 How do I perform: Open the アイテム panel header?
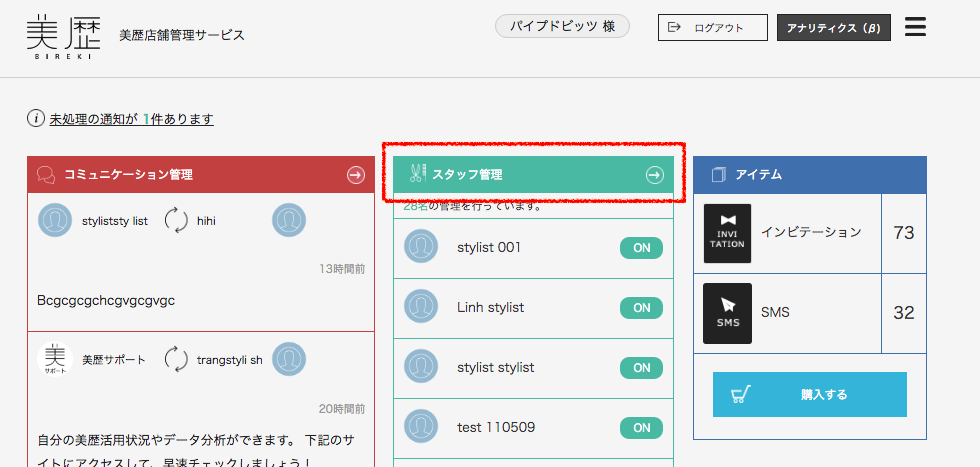(x=809, y=175)
